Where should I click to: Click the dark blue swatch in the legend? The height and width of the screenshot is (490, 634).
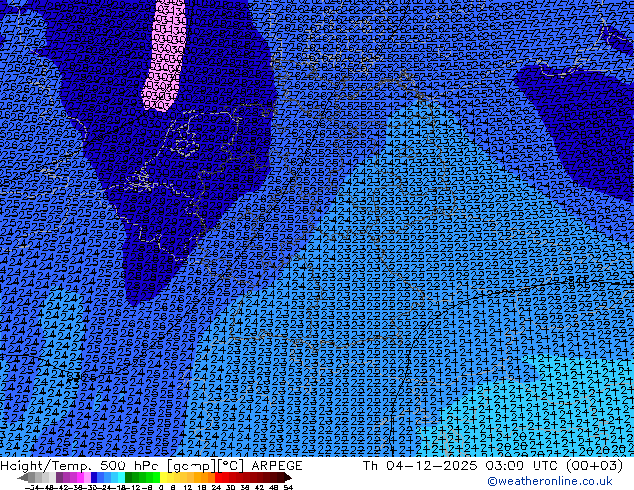click(x=94, y=477)
